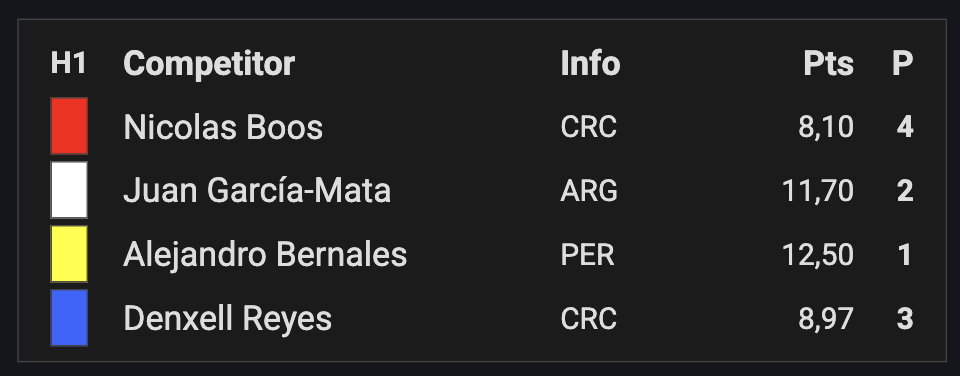The image size is (960, 376).
Task: Click the 8,10 points score
Action: click(x=826, y=127)
